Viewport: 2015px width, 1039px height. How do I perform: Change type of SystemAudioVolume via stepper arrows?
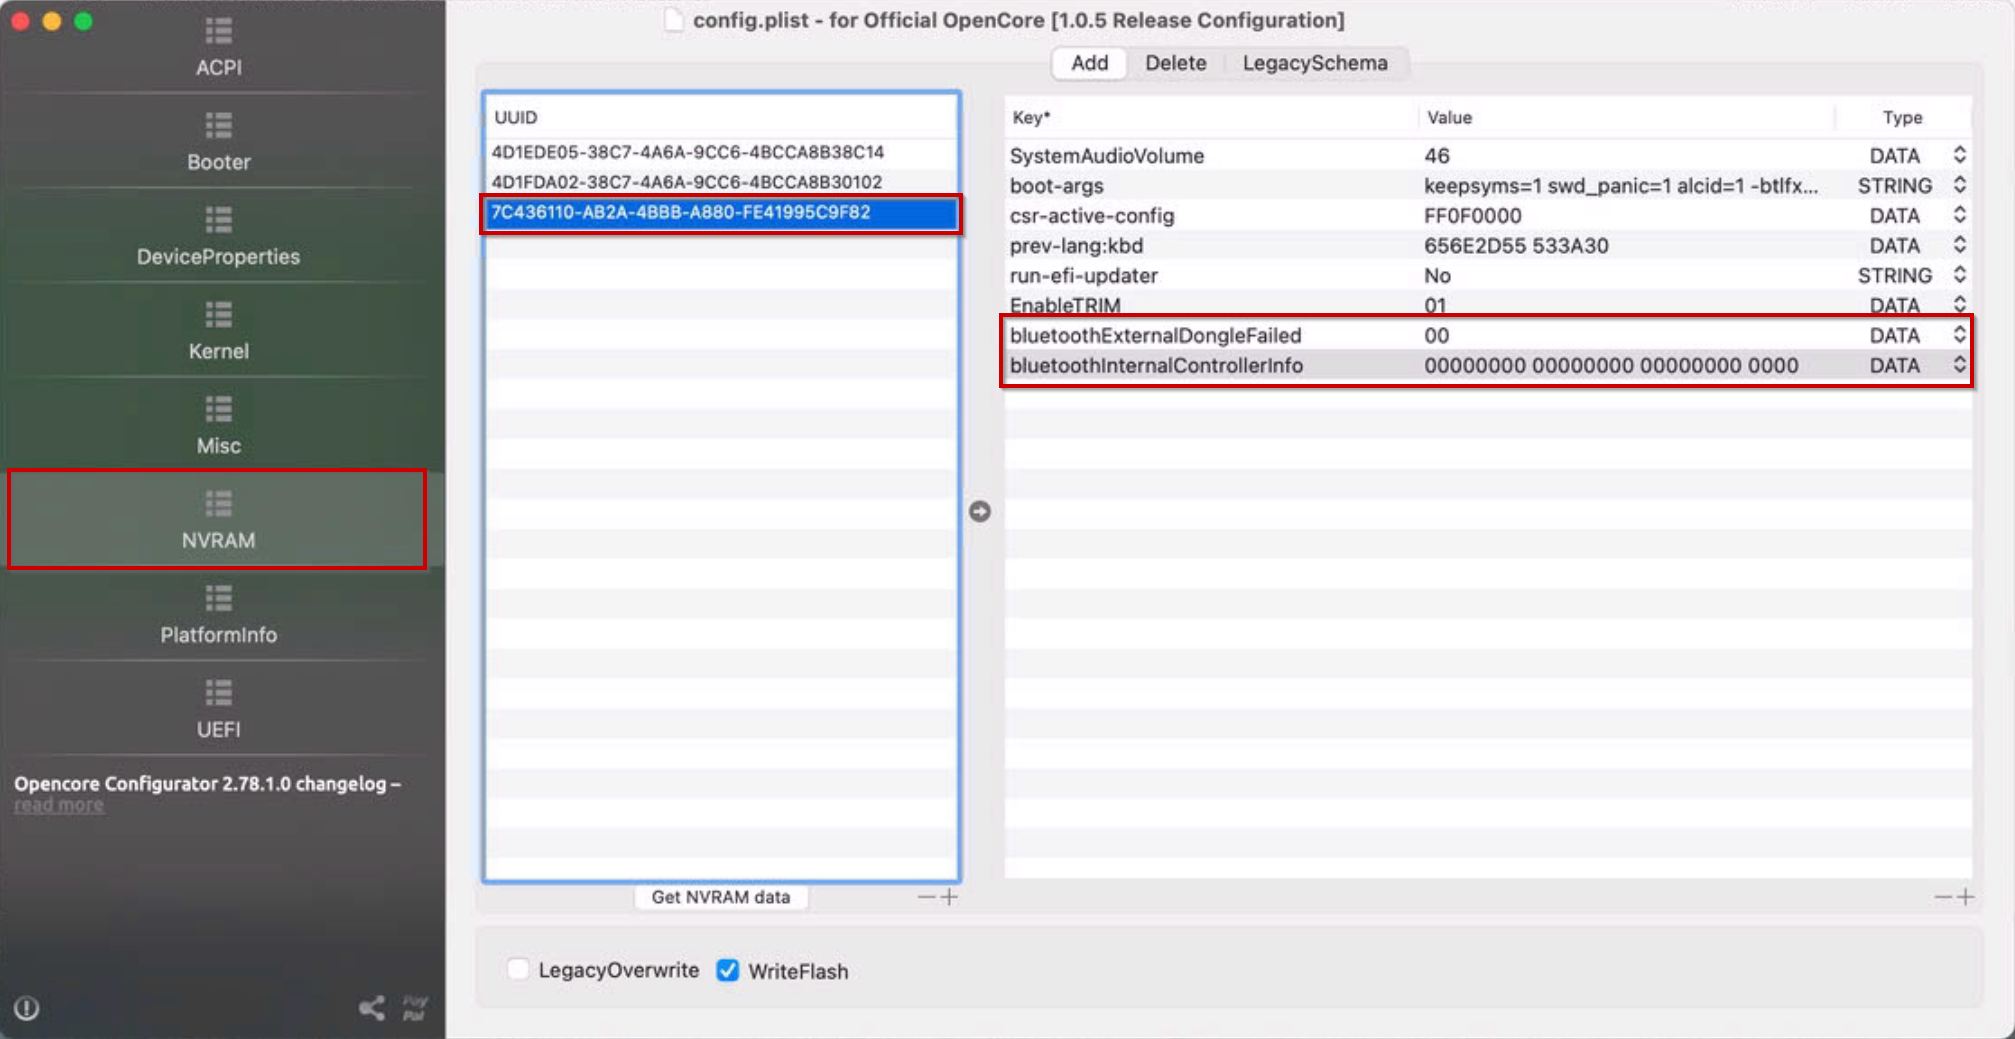1959,156
